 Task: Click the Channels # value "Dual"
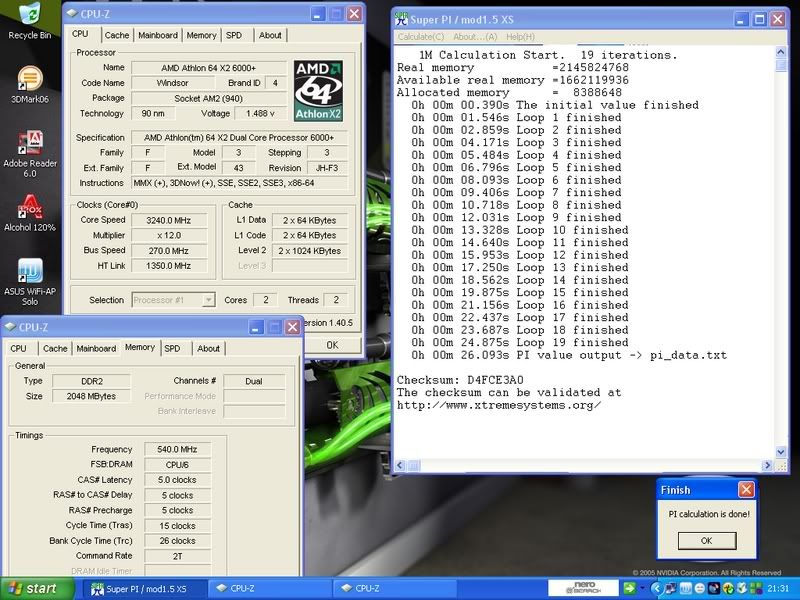click(254, 381)
